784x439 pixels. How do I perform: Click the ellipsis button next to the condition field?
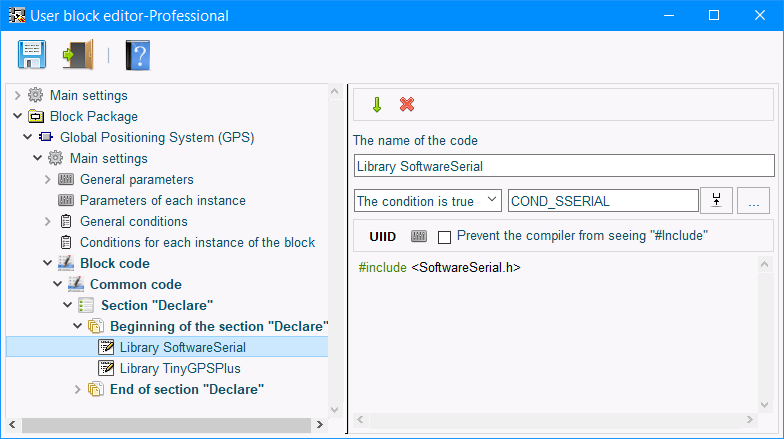coord(754,201)
